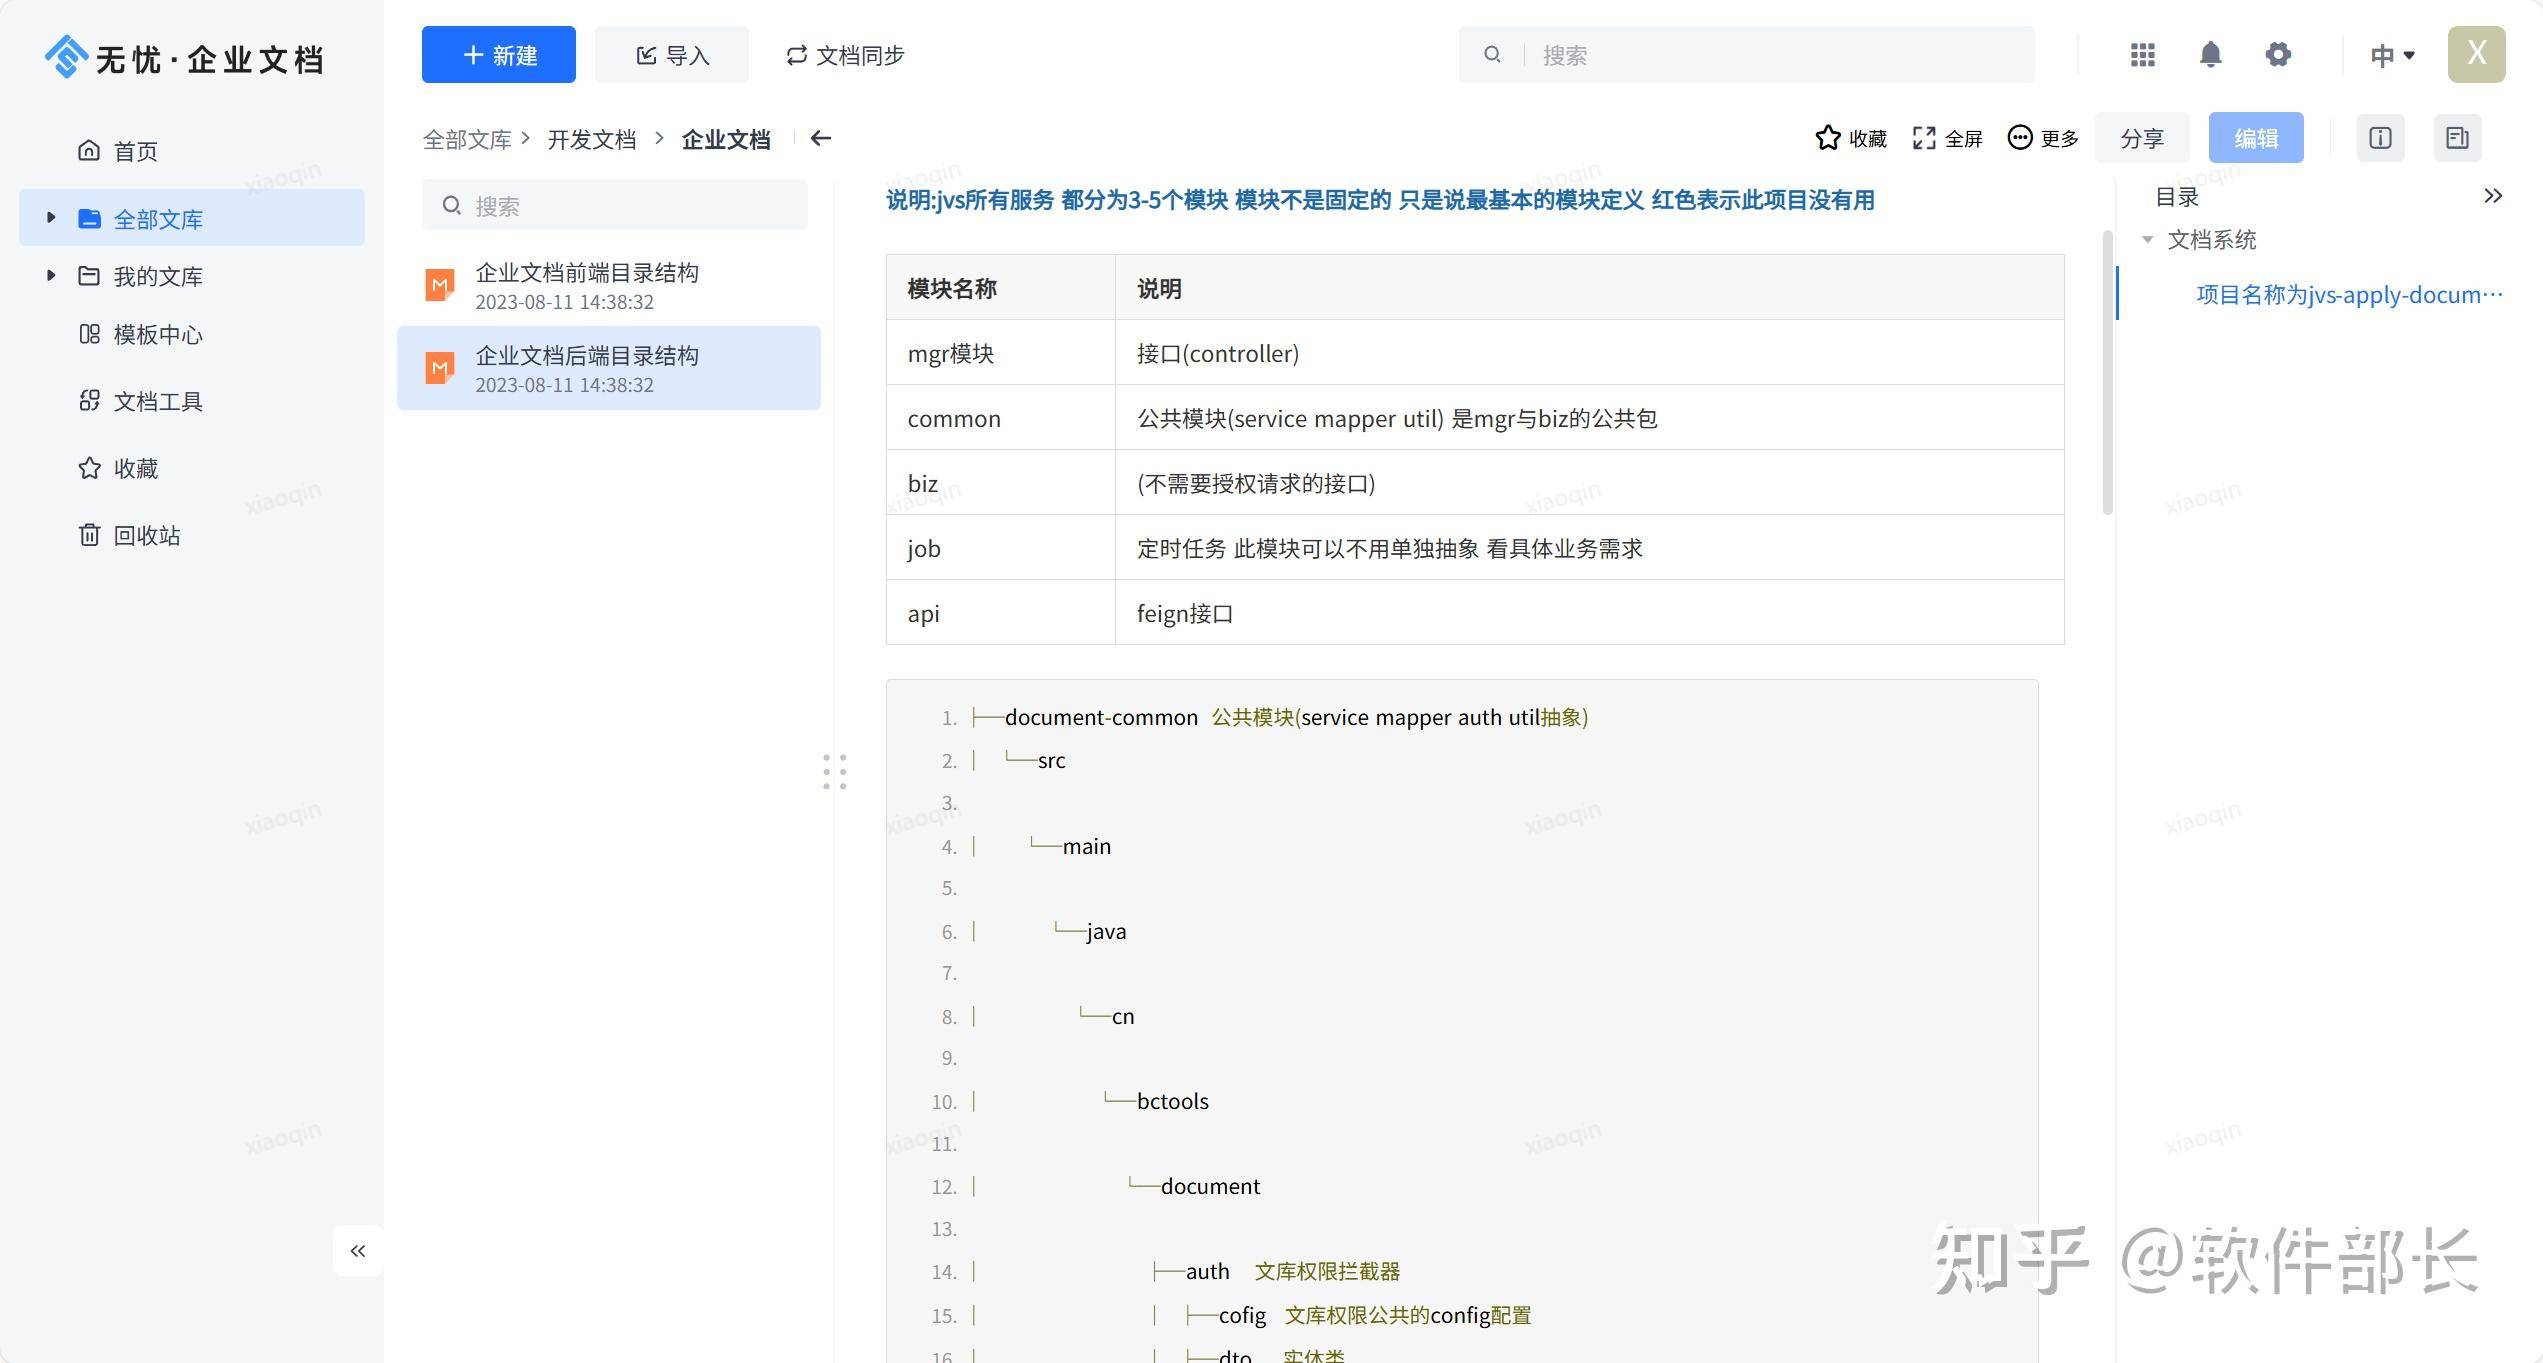Click the top search magnifier icon
Image resolution: width=2543 pixels, height=1363 pixels.
click(x=1492, y=55)
